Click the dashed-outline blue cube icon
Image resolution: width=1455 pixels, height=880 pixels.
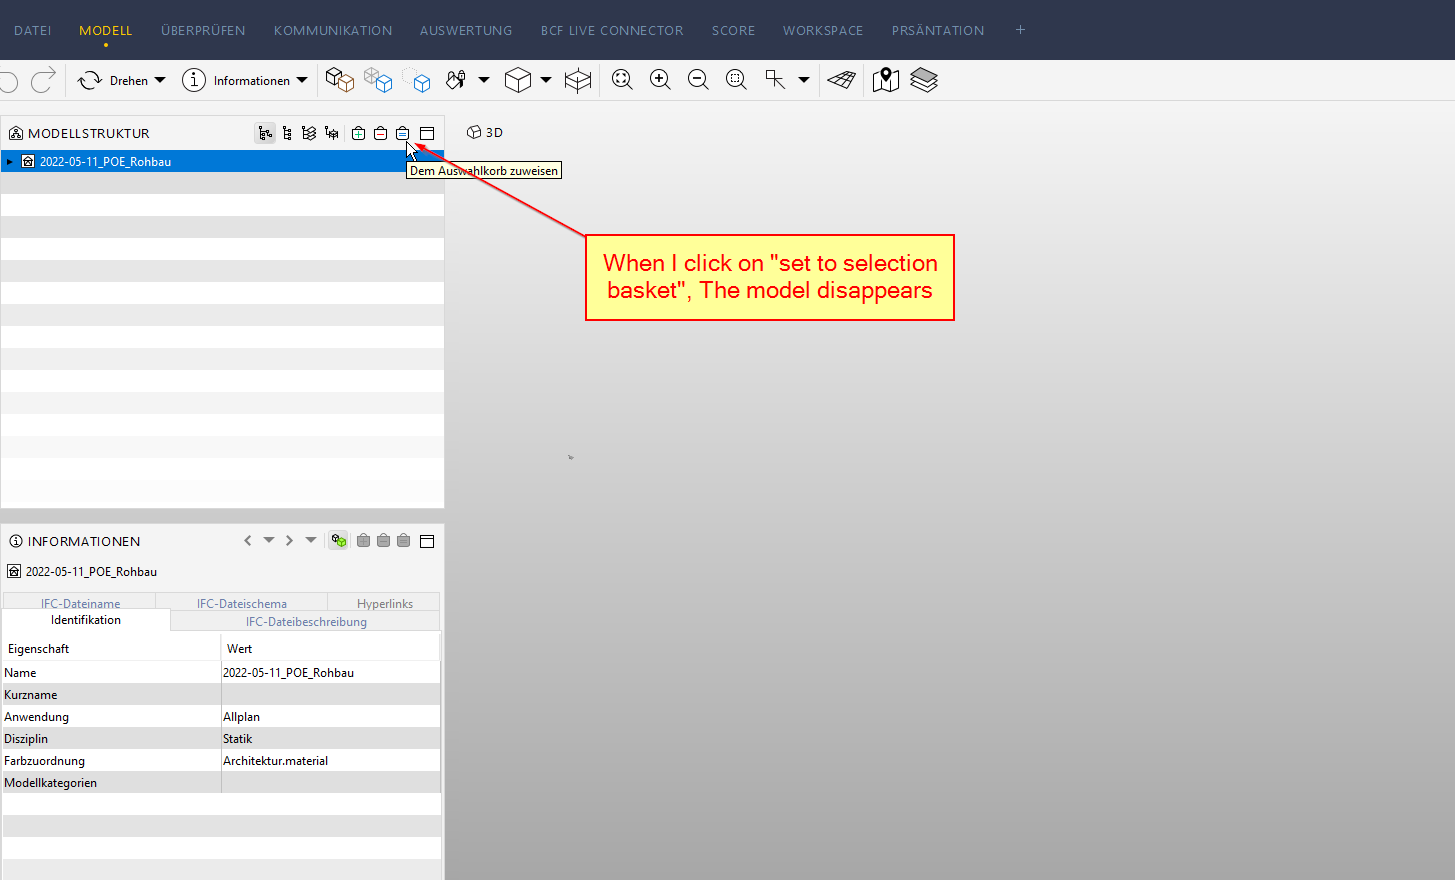416,80
